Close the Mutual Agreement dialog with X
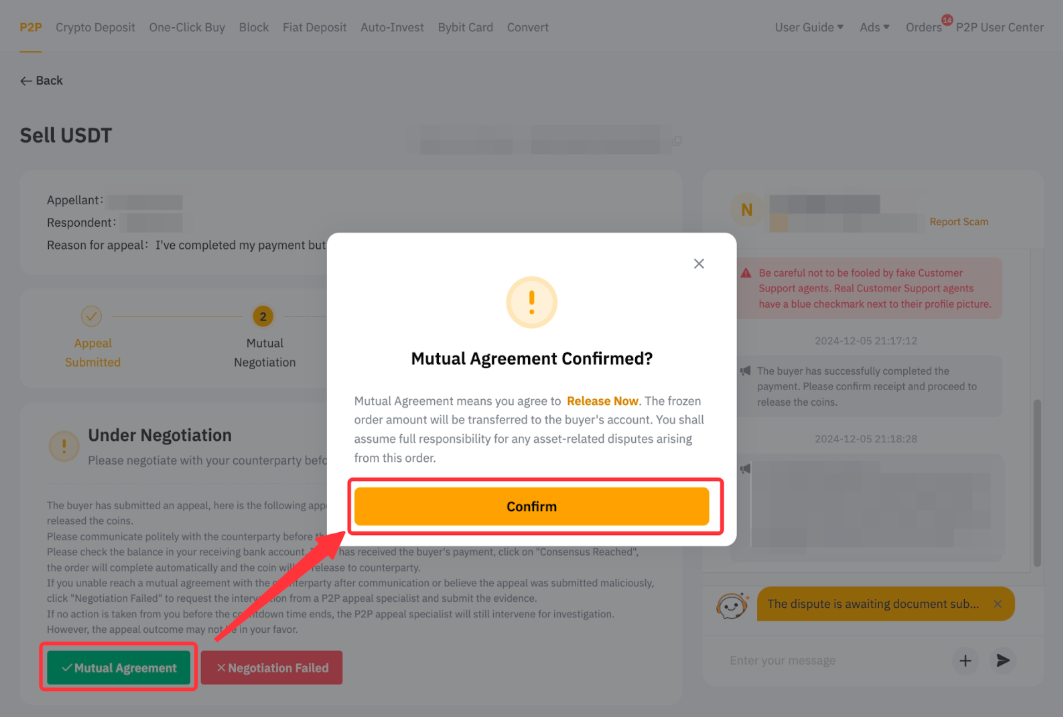 pos(699,264)
